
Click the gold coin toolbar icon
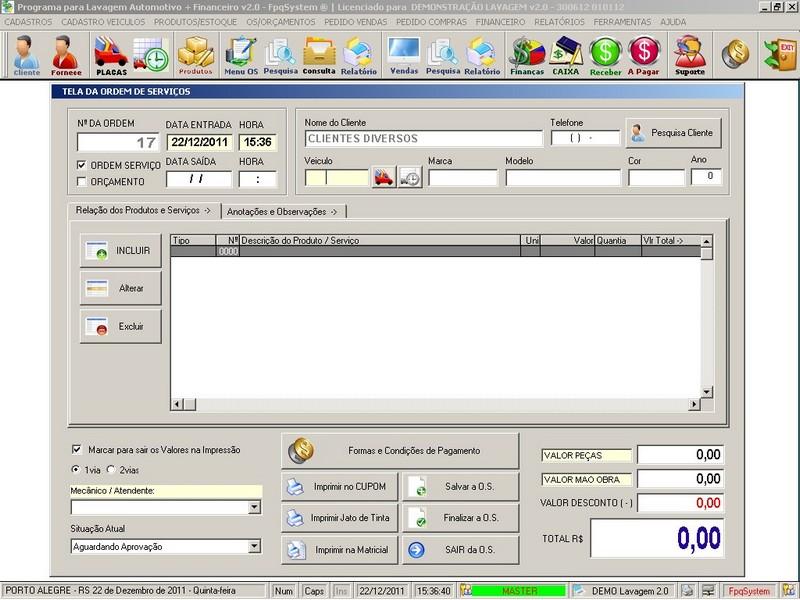[735, 53]
